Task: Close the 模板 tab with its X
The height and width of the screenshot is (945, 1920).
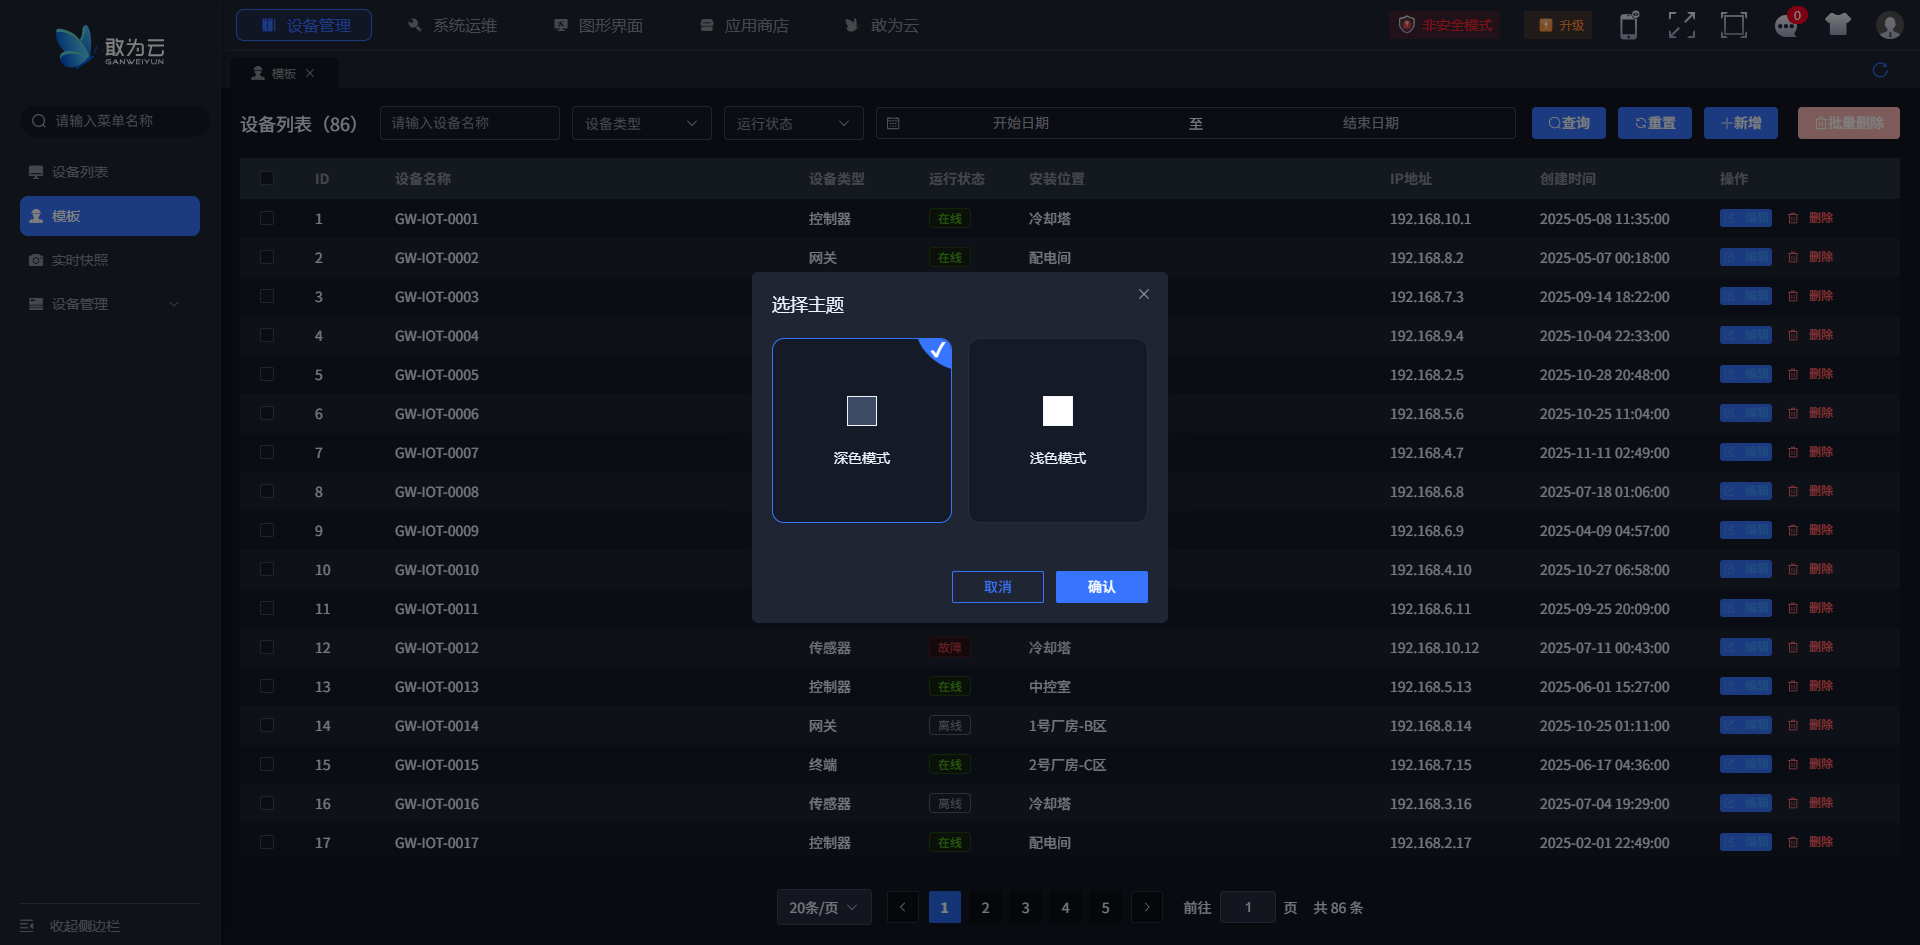Action: click(310, 73)
